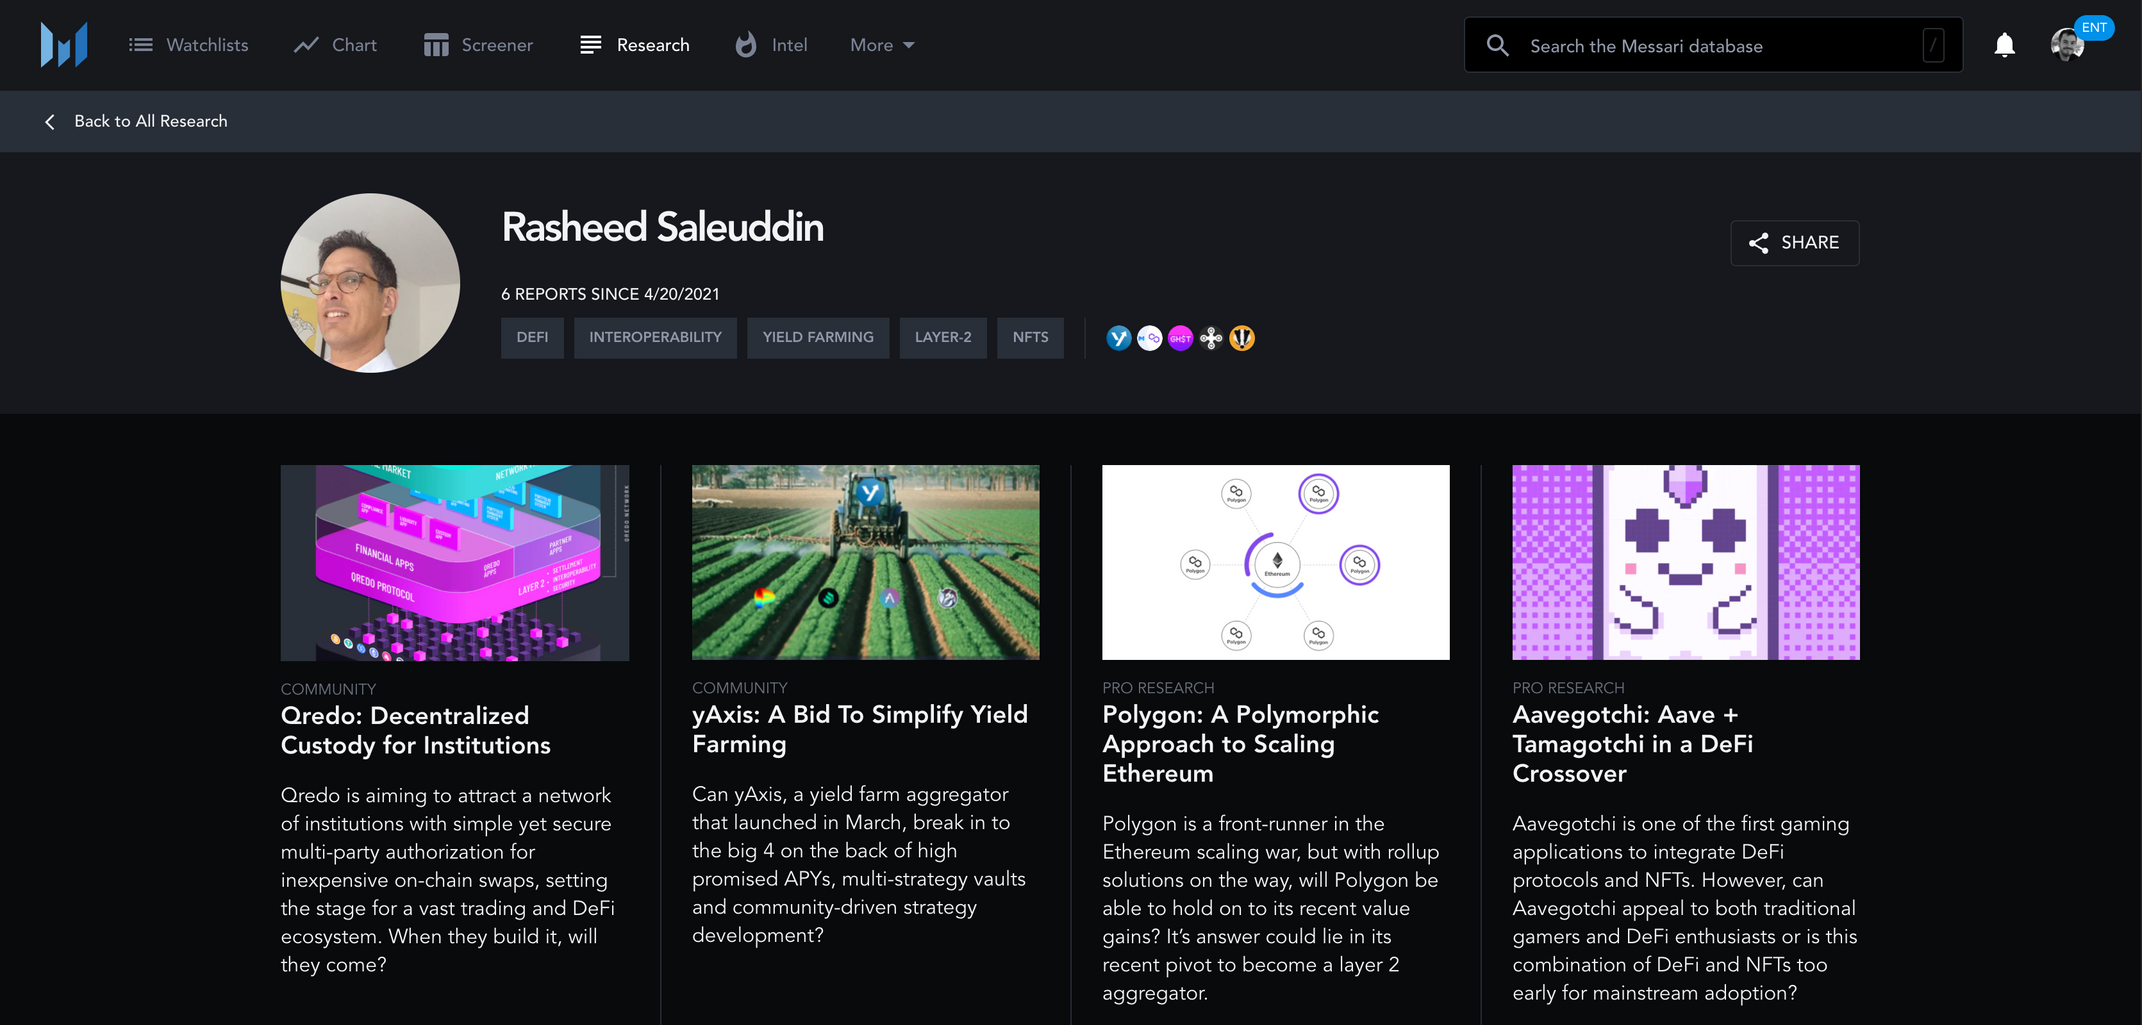The width and height of the screenshot is (2142, 1025).
Task: Expand the More dropdown menu
Action: [x=882, y=45]
